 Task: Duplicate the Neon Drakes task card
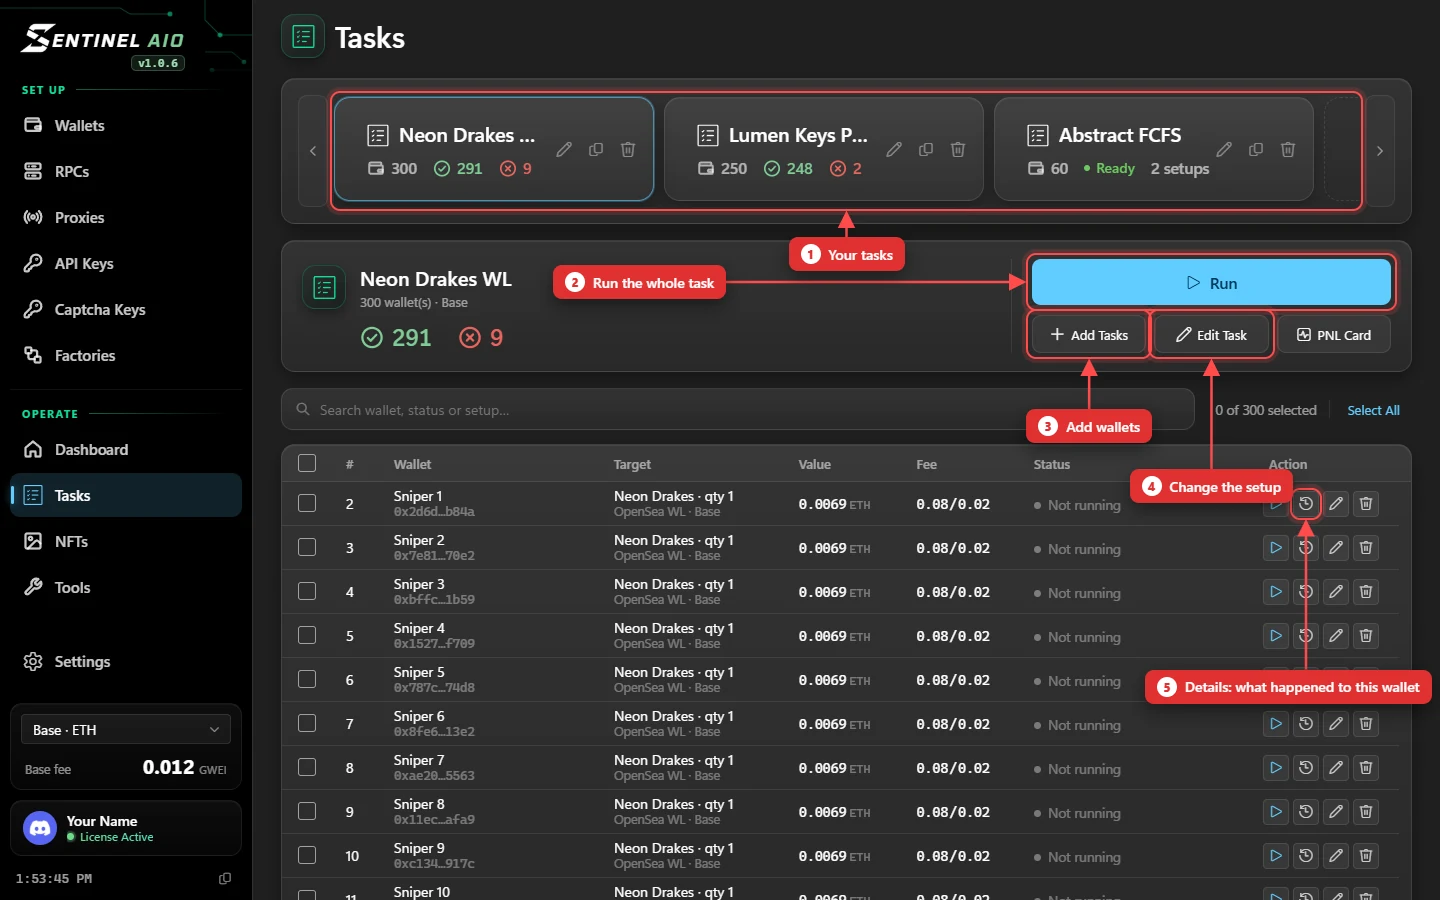(596, 149)
